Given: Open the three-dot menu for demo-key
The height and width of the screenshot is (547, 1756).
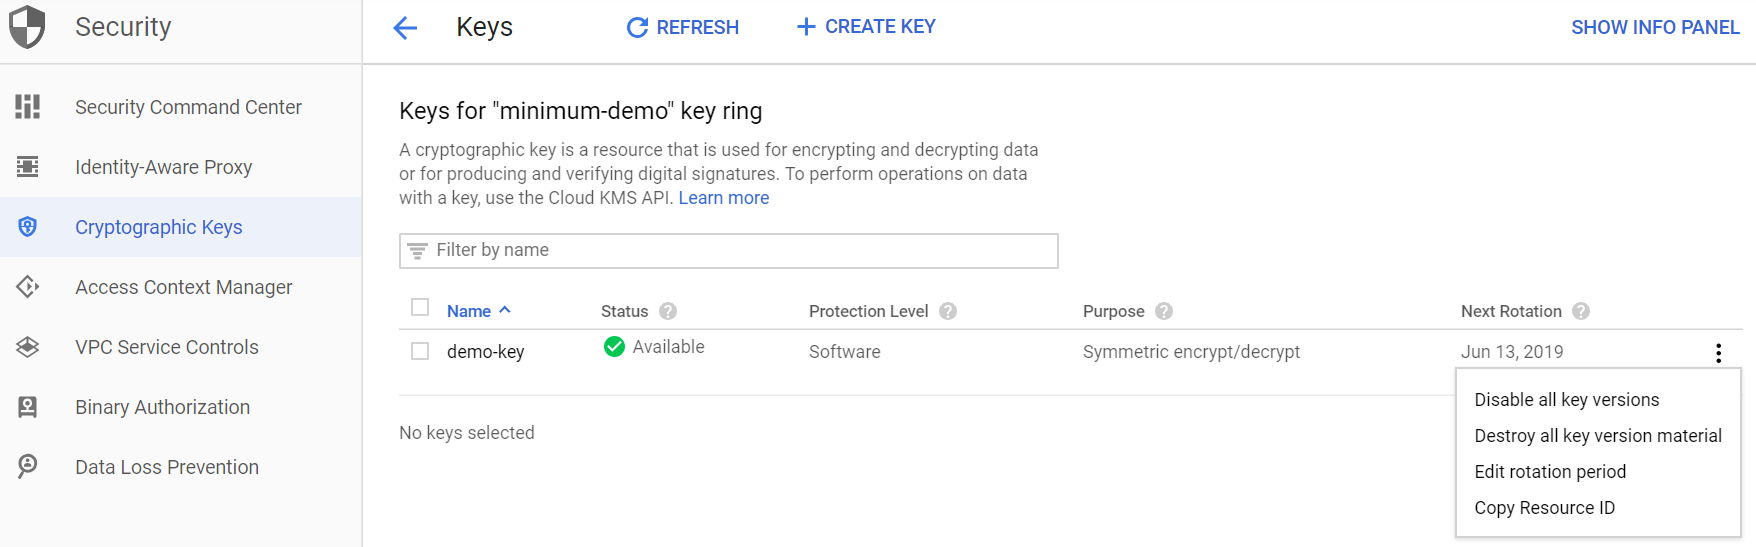Looking at the screenshot, I should 1718,352.
